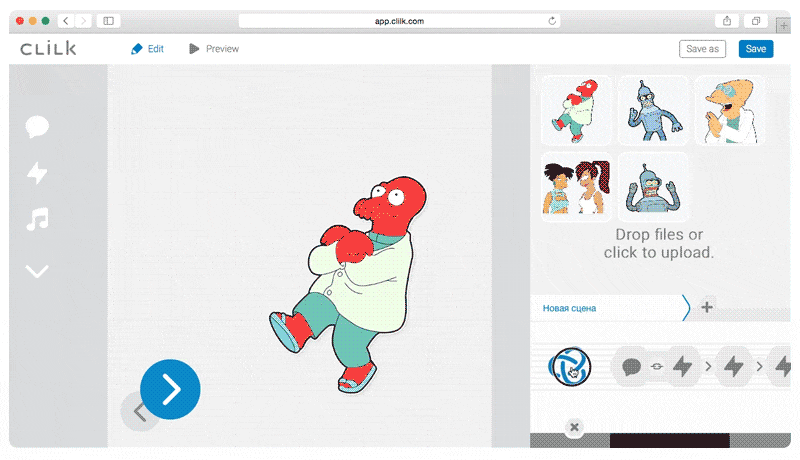Click the CLiLK logo
The width and height of the screenshot is (800, 460).
click(48, 49)
